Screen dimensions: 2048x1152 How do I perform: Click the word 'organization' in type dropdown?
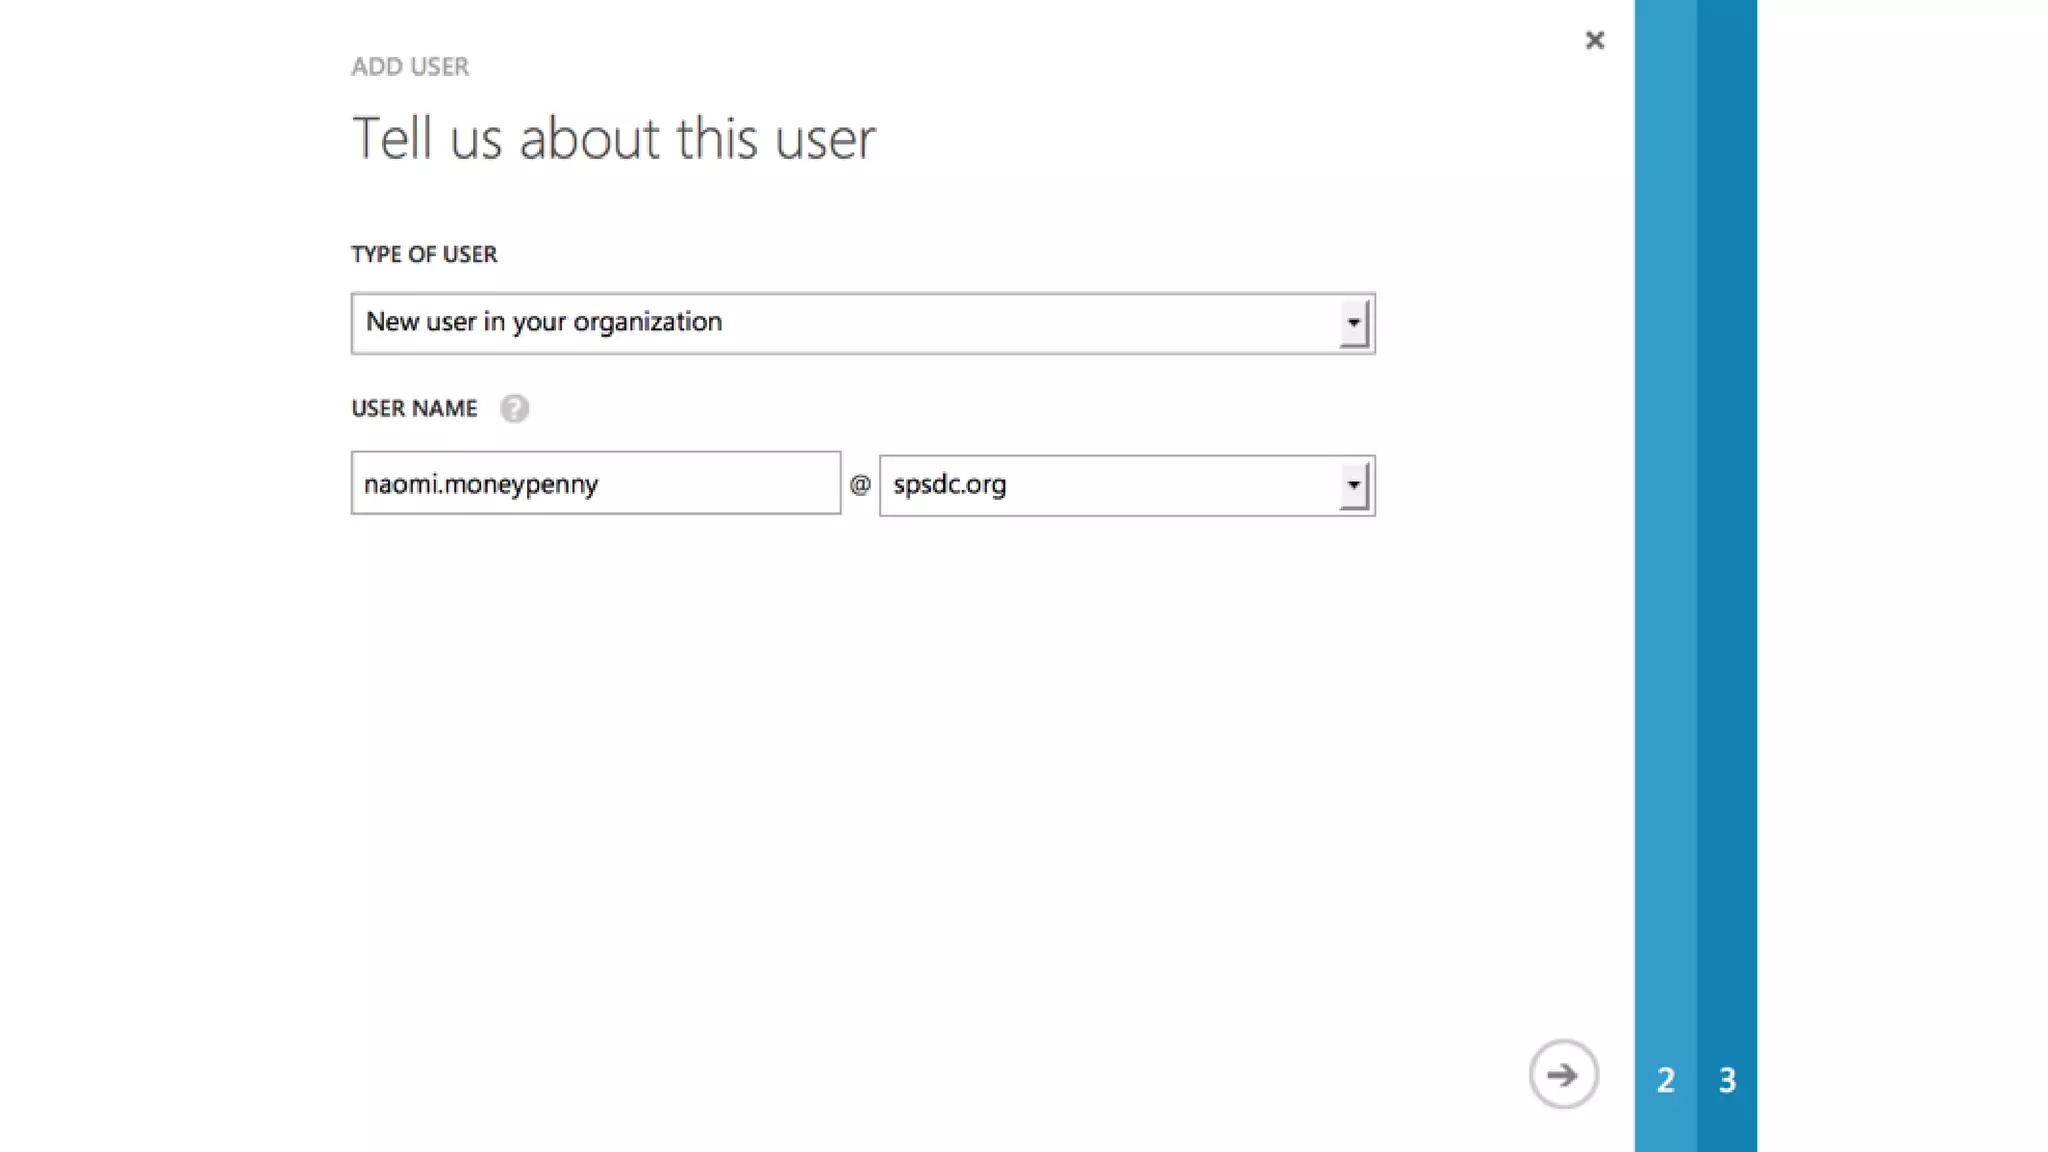click(x=647, y=322)
